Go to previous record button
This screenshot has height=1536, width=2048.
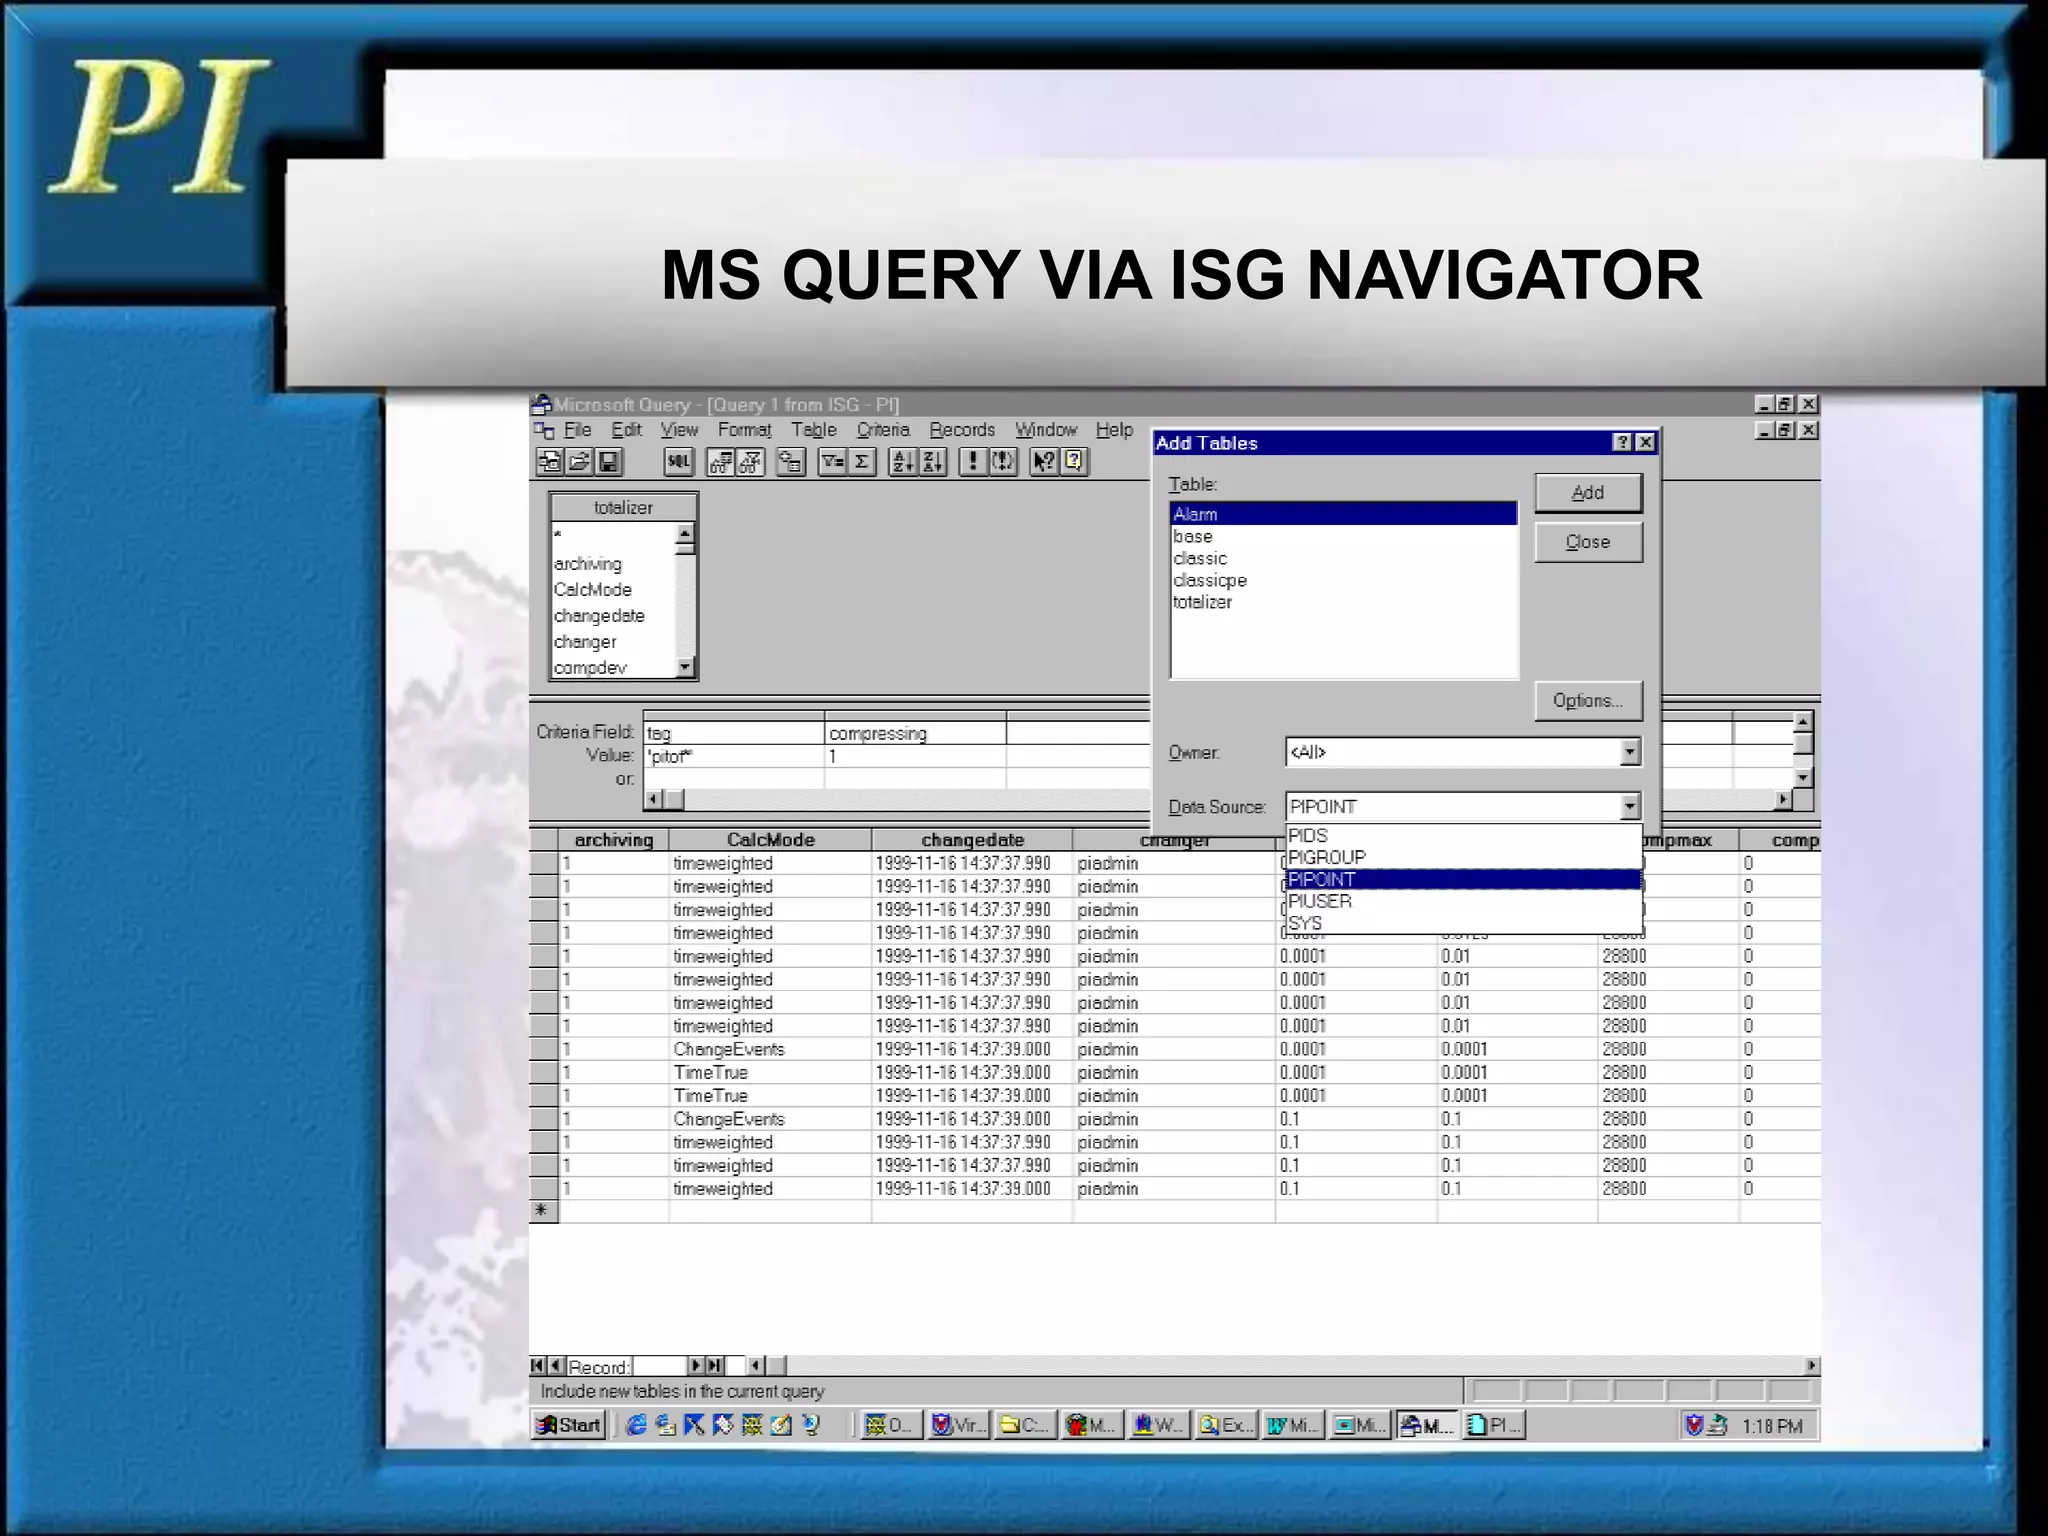point(556,1366)
